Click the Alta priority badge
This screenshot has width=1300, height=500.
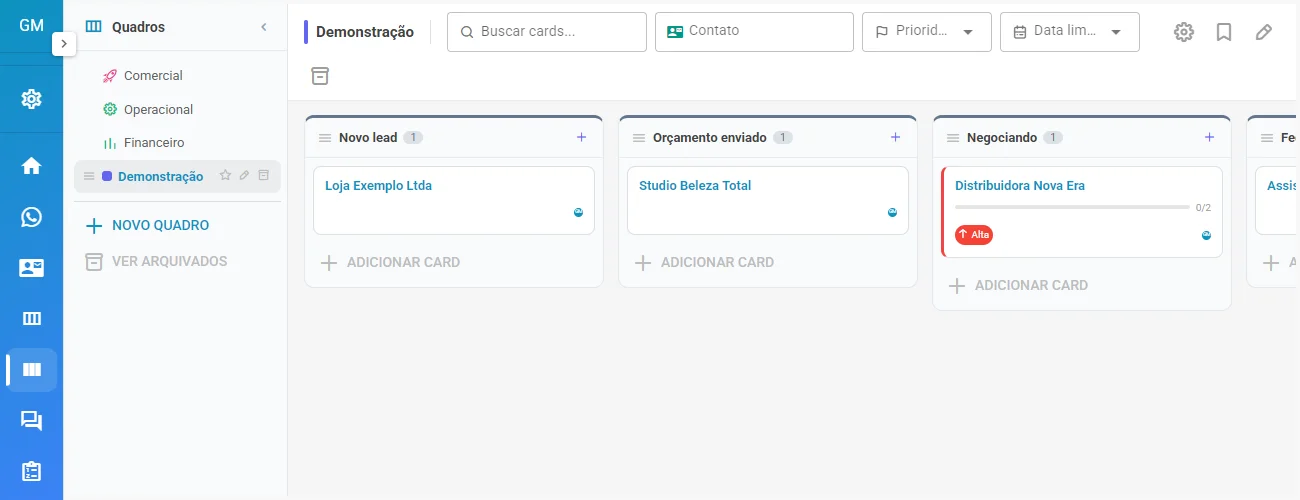tap(974, 234)
